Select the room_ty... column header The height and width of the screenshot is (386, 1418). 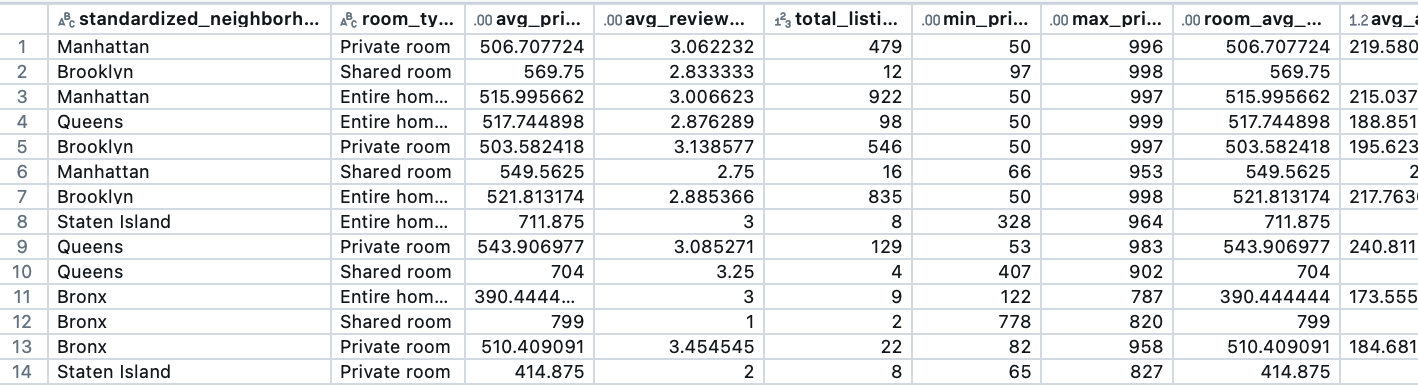click(x=396, y=20)
